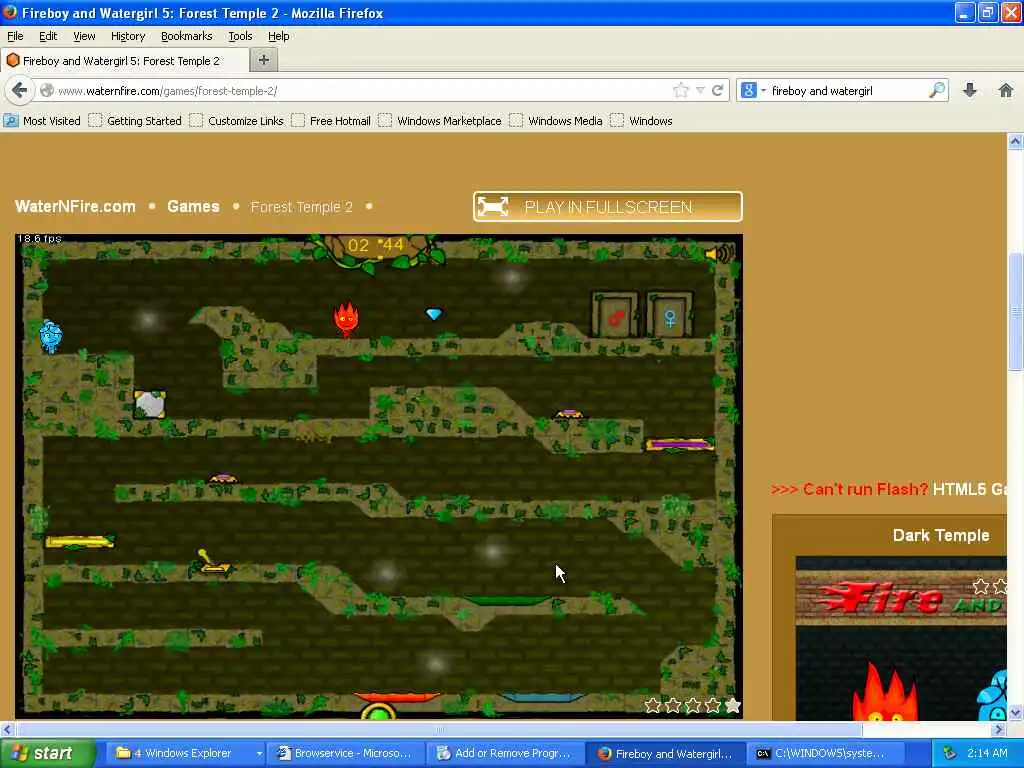Open the Tools menu
Viewport: 1024px width, 768px height.
click(x=240, y=36)
